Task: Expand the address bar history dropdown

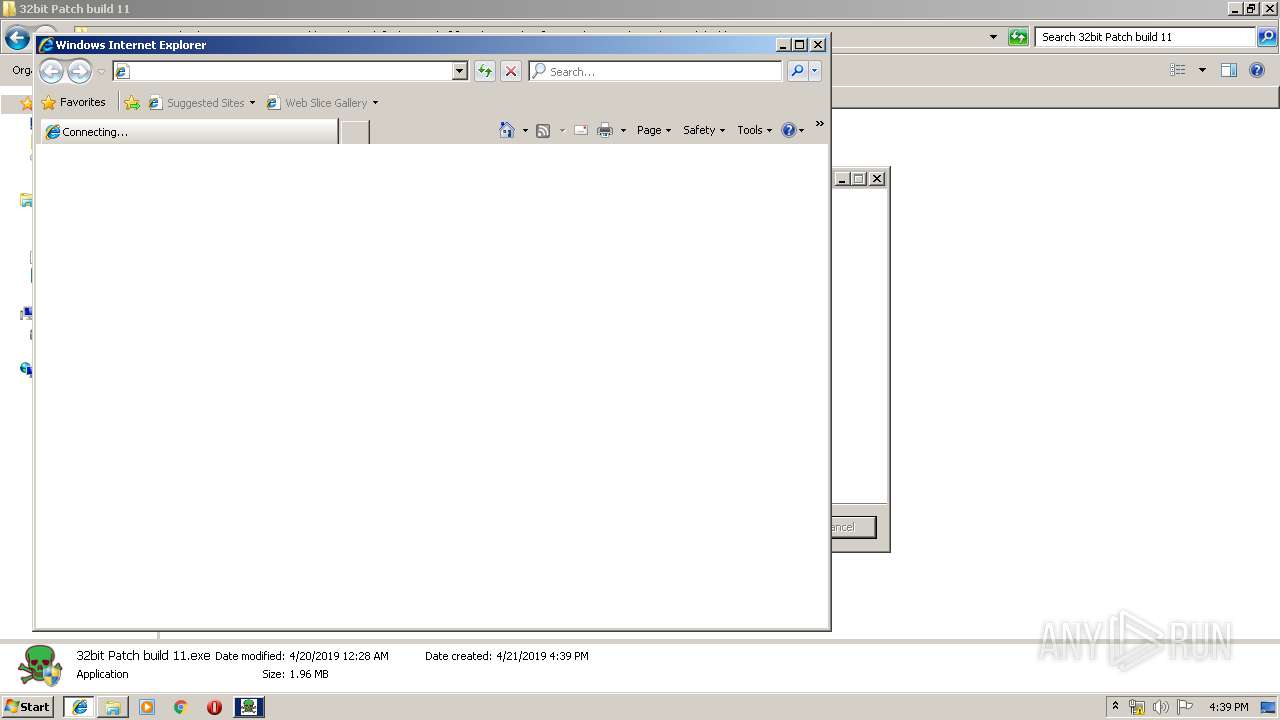Action: coord(460,71)
